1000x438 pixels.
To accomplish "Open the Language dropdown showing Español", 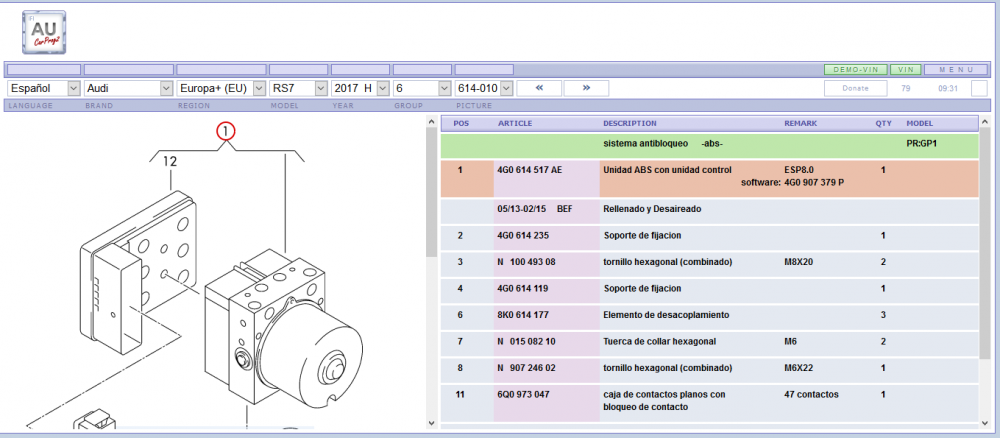I will [42, 88].
